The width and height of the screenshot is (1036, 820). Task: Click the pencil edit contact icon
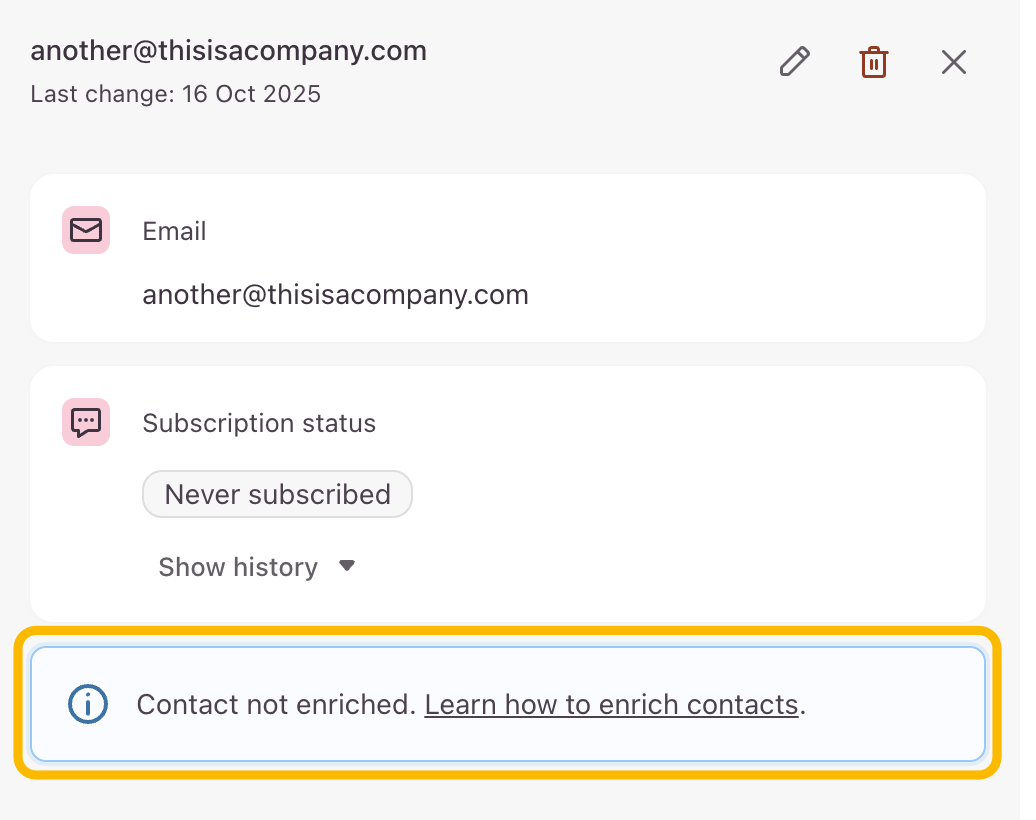coord(794,62)
